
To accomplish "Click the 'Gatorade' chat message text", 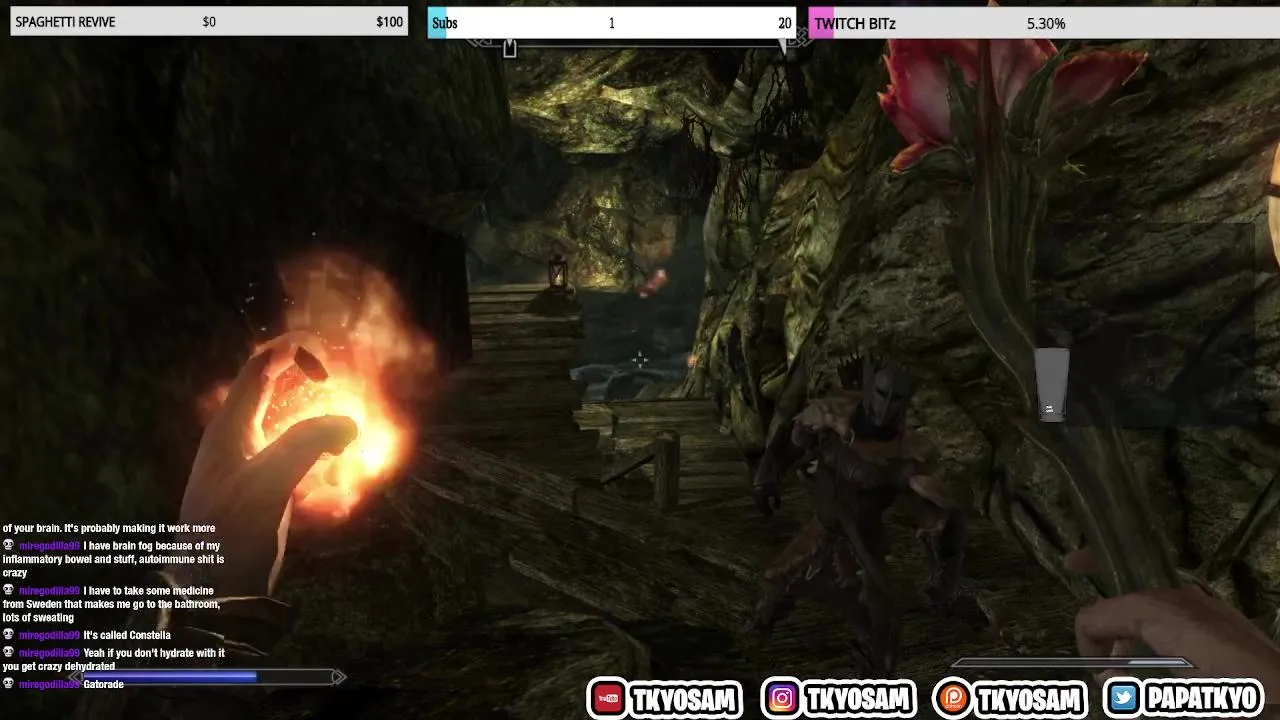I will (x=104, y=684).
